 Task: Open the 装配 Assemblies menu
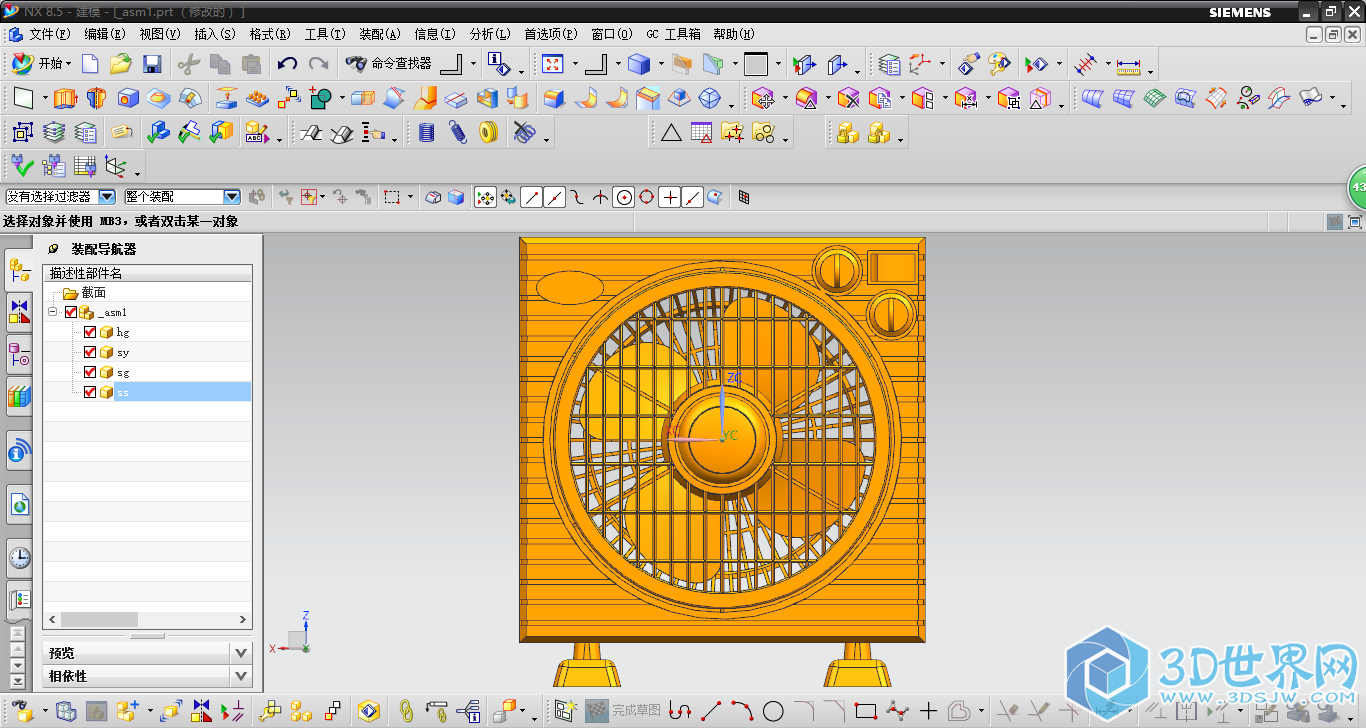point(379,34)
